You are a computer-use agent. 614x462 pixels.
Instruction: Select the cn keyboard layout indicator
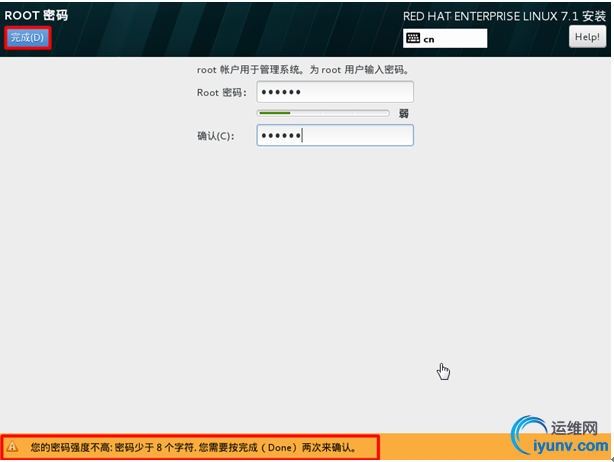[445, 38]
